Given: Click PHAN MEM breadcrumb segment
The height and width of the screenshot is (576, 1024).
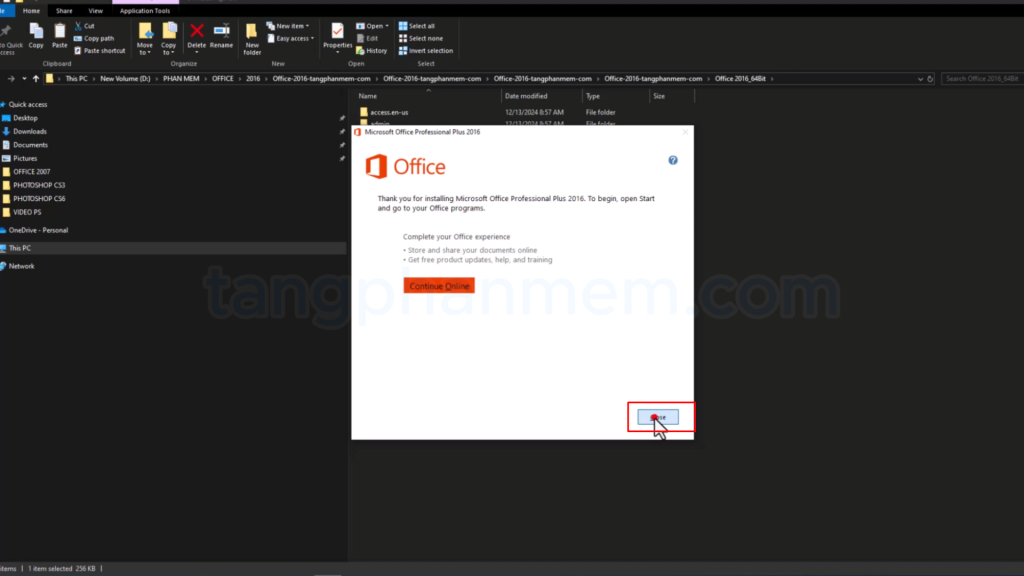Looking at the screenshot, I should click(x=181, y=78).
